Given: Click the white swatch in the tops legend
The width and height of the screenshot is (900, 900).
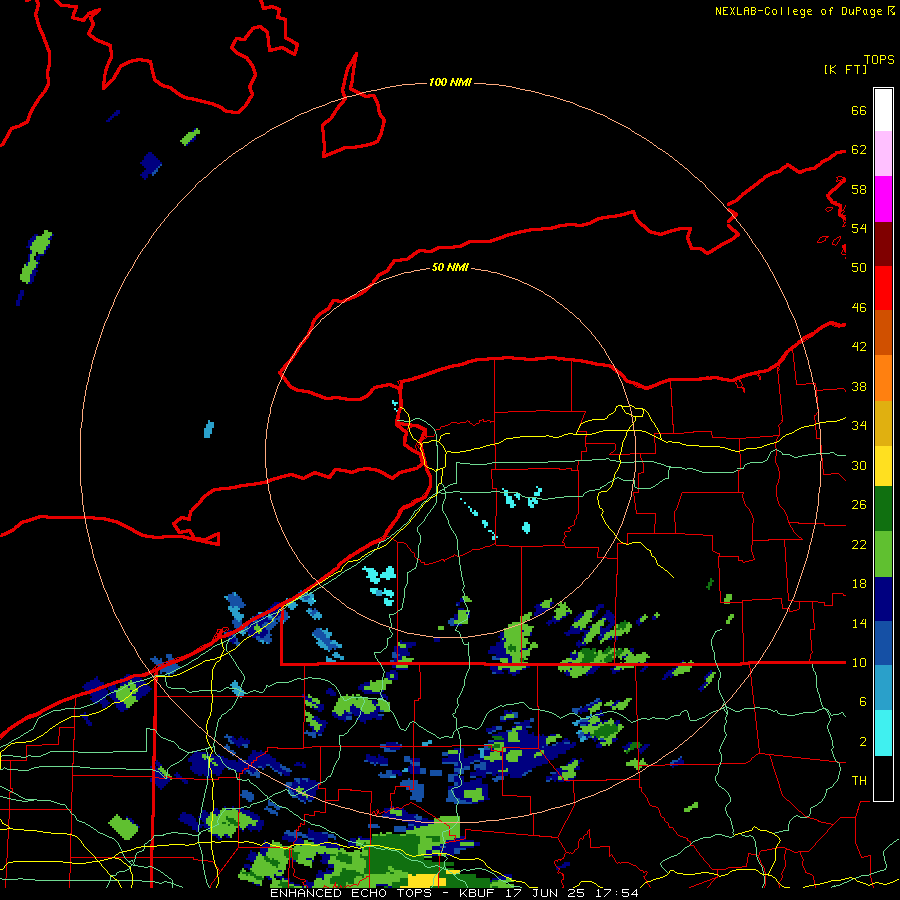Looking at the screenshot, I should pyautogui.click(x=883, y=110).
